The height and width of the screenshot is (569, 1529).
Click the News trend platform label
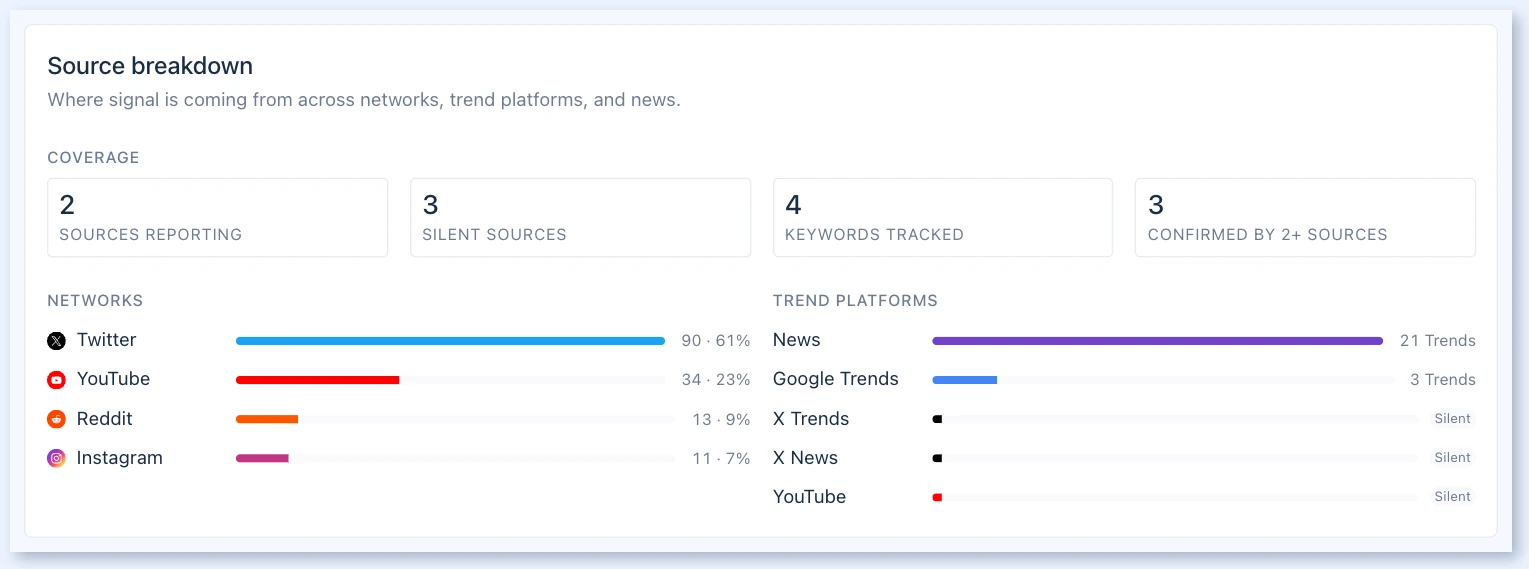(x=796, y=340)
